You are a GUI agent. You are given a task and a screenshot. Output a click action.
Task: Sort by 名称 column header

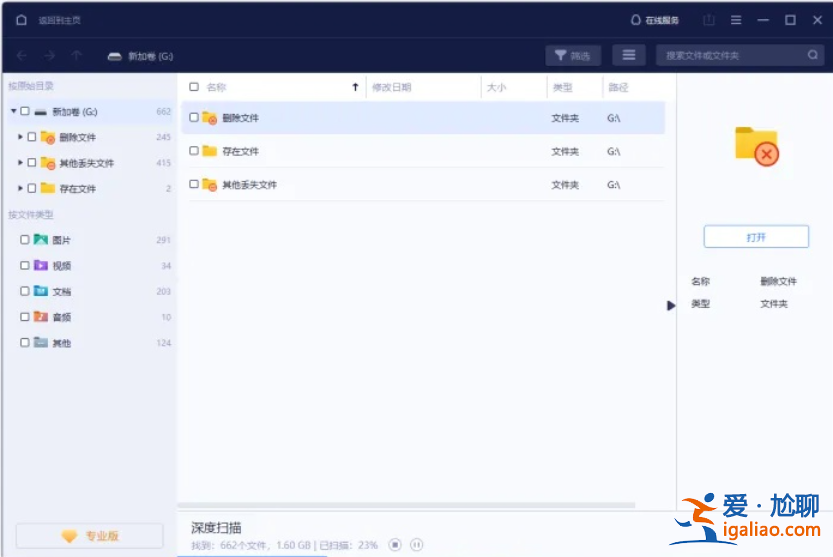pyautogui.click(x=216, y=87)
